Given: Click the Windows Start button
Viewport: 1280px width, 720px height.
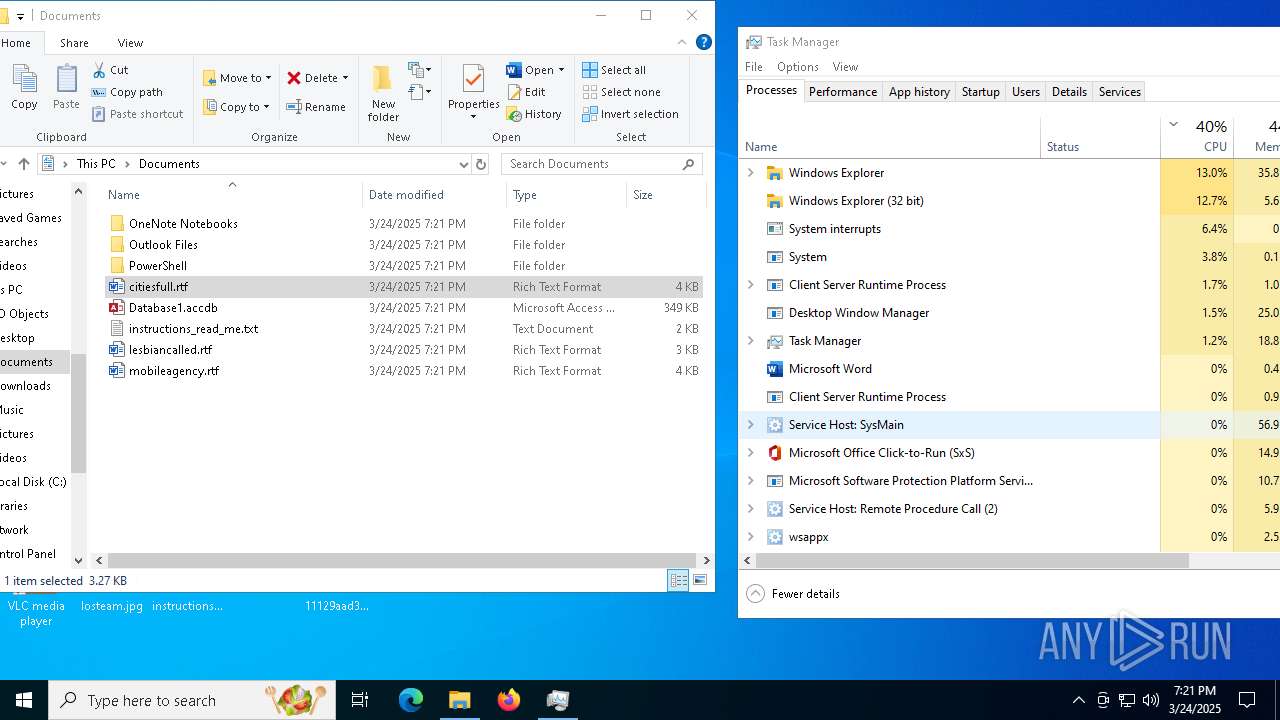Looking at the screenshot, I should [24, 700].
